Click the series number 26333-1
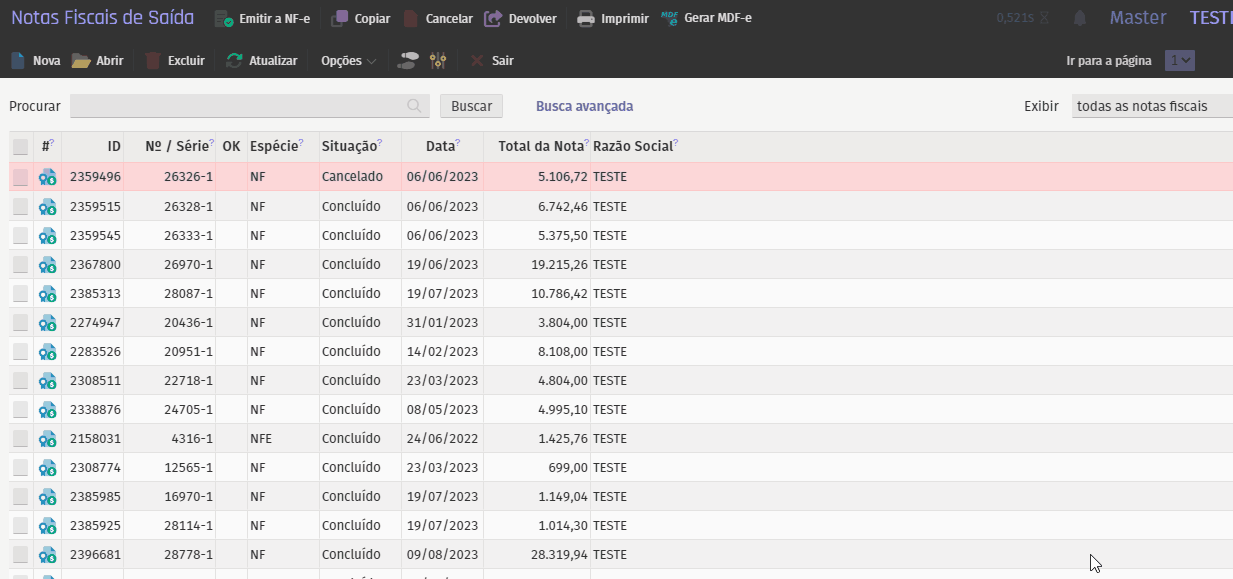The image size is (1233, 579). coord(189,235)
